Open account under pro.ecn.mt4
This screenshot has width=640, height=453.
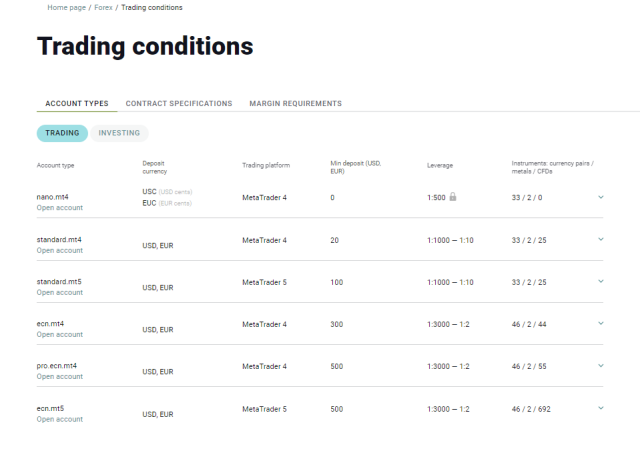tap(60, 377)
